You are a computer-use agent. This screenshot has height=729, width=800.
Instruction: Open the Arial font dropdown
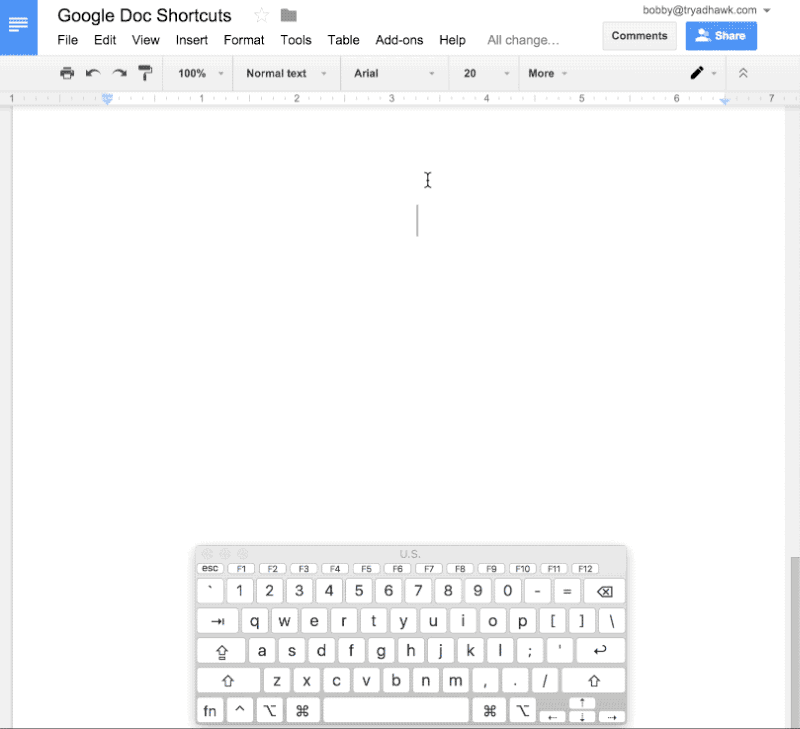click(x=394, y=73)
